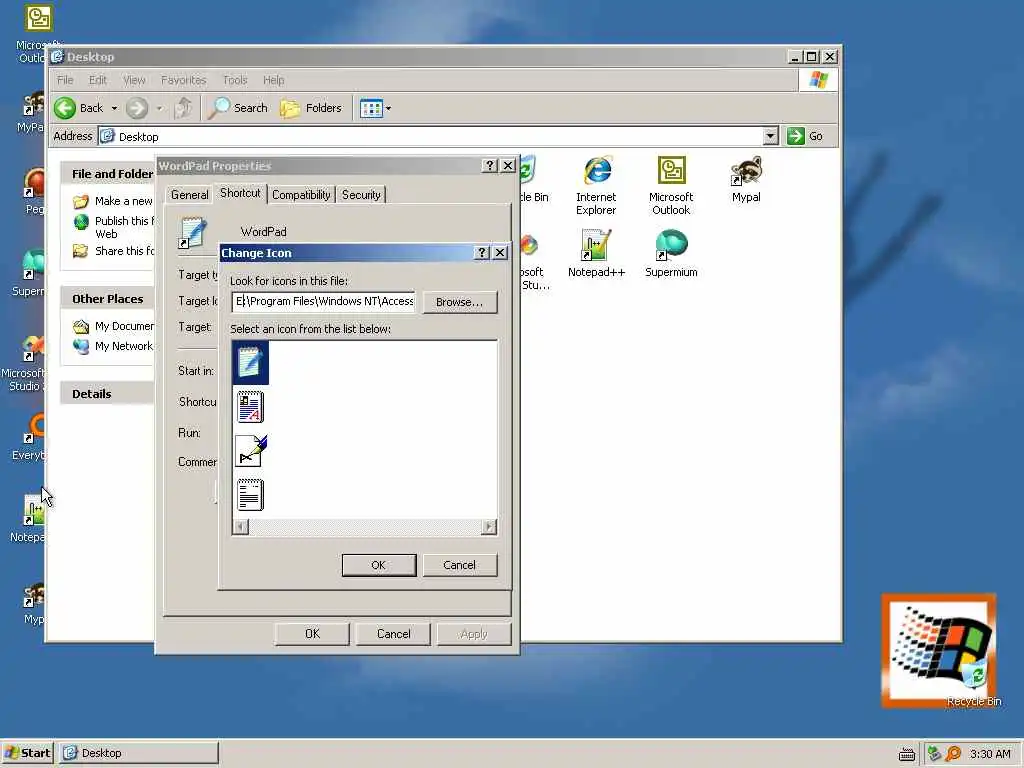The image size is (1024, 768).
Task: Switch to General tab in WordPad Properties
Action: point(189,195)
